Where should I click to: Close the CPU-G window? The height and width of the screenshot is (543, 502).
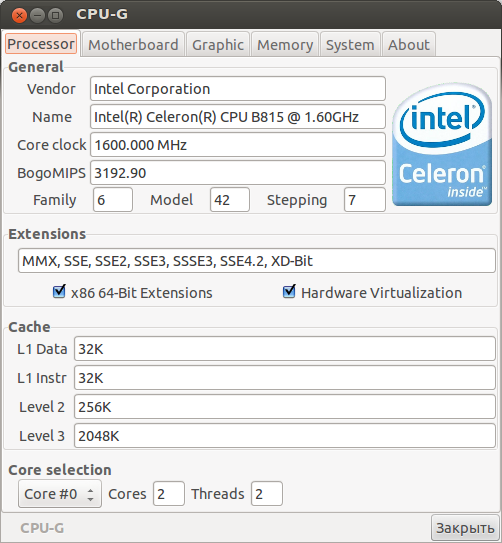click(19, 15)
